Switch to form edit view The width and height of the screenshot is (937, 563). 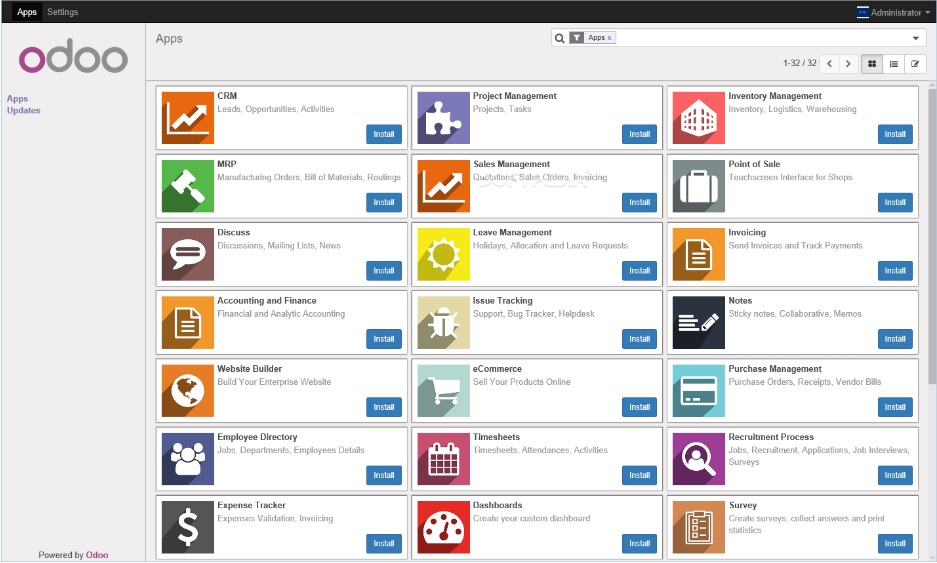(x=915, y=64)
